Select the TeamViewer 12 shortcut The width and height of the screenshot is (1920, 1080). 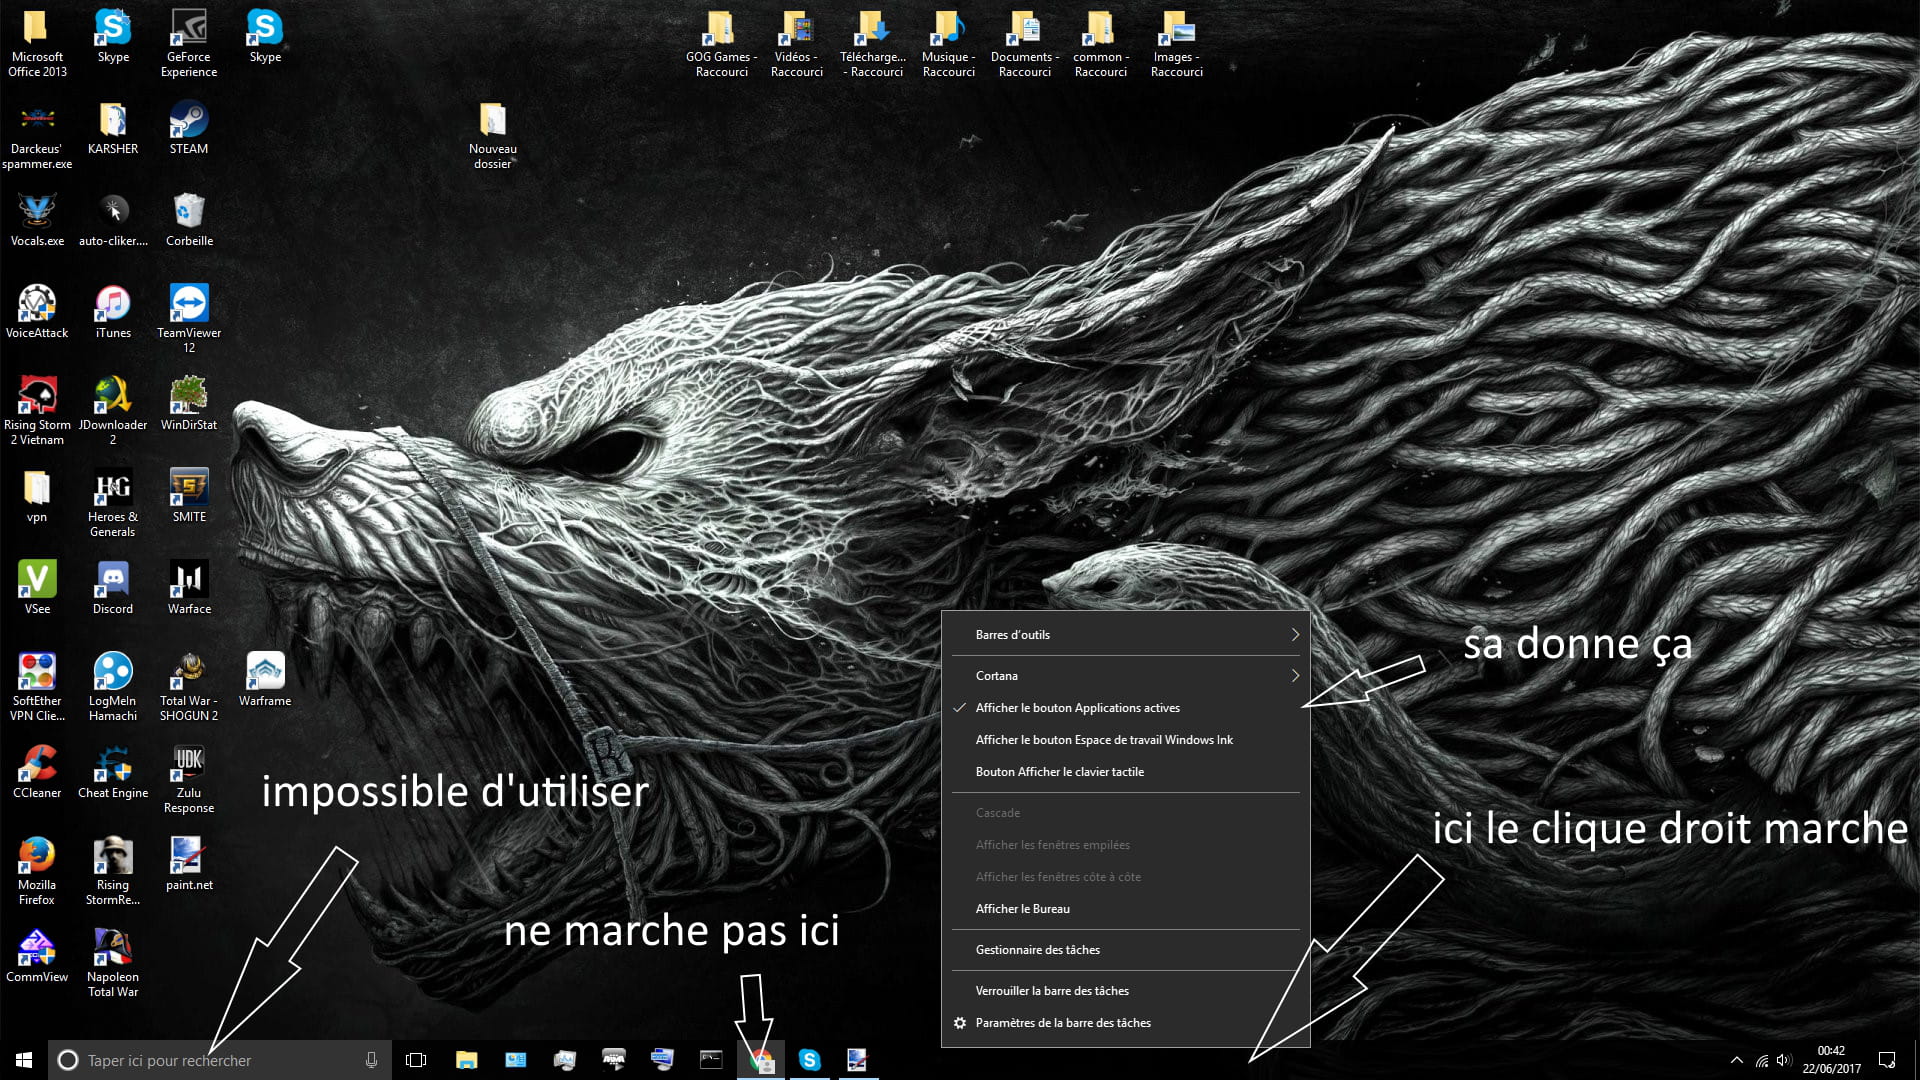click(x=189, y=319)
